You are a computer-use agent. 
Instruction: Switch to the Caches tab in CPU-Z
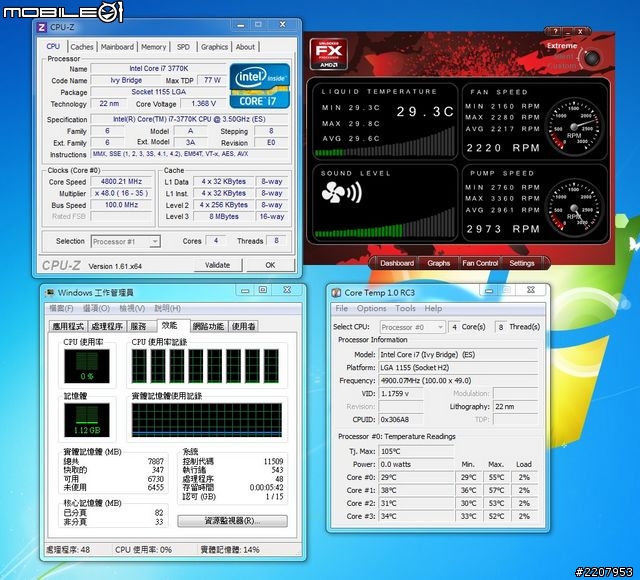(x=82, y=47)
